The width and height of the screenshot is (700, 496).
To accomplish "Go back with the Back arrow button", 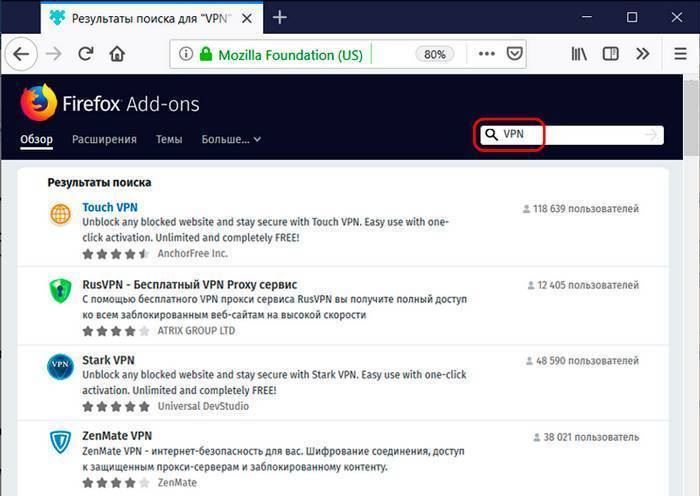I will (x=21, y=54).
